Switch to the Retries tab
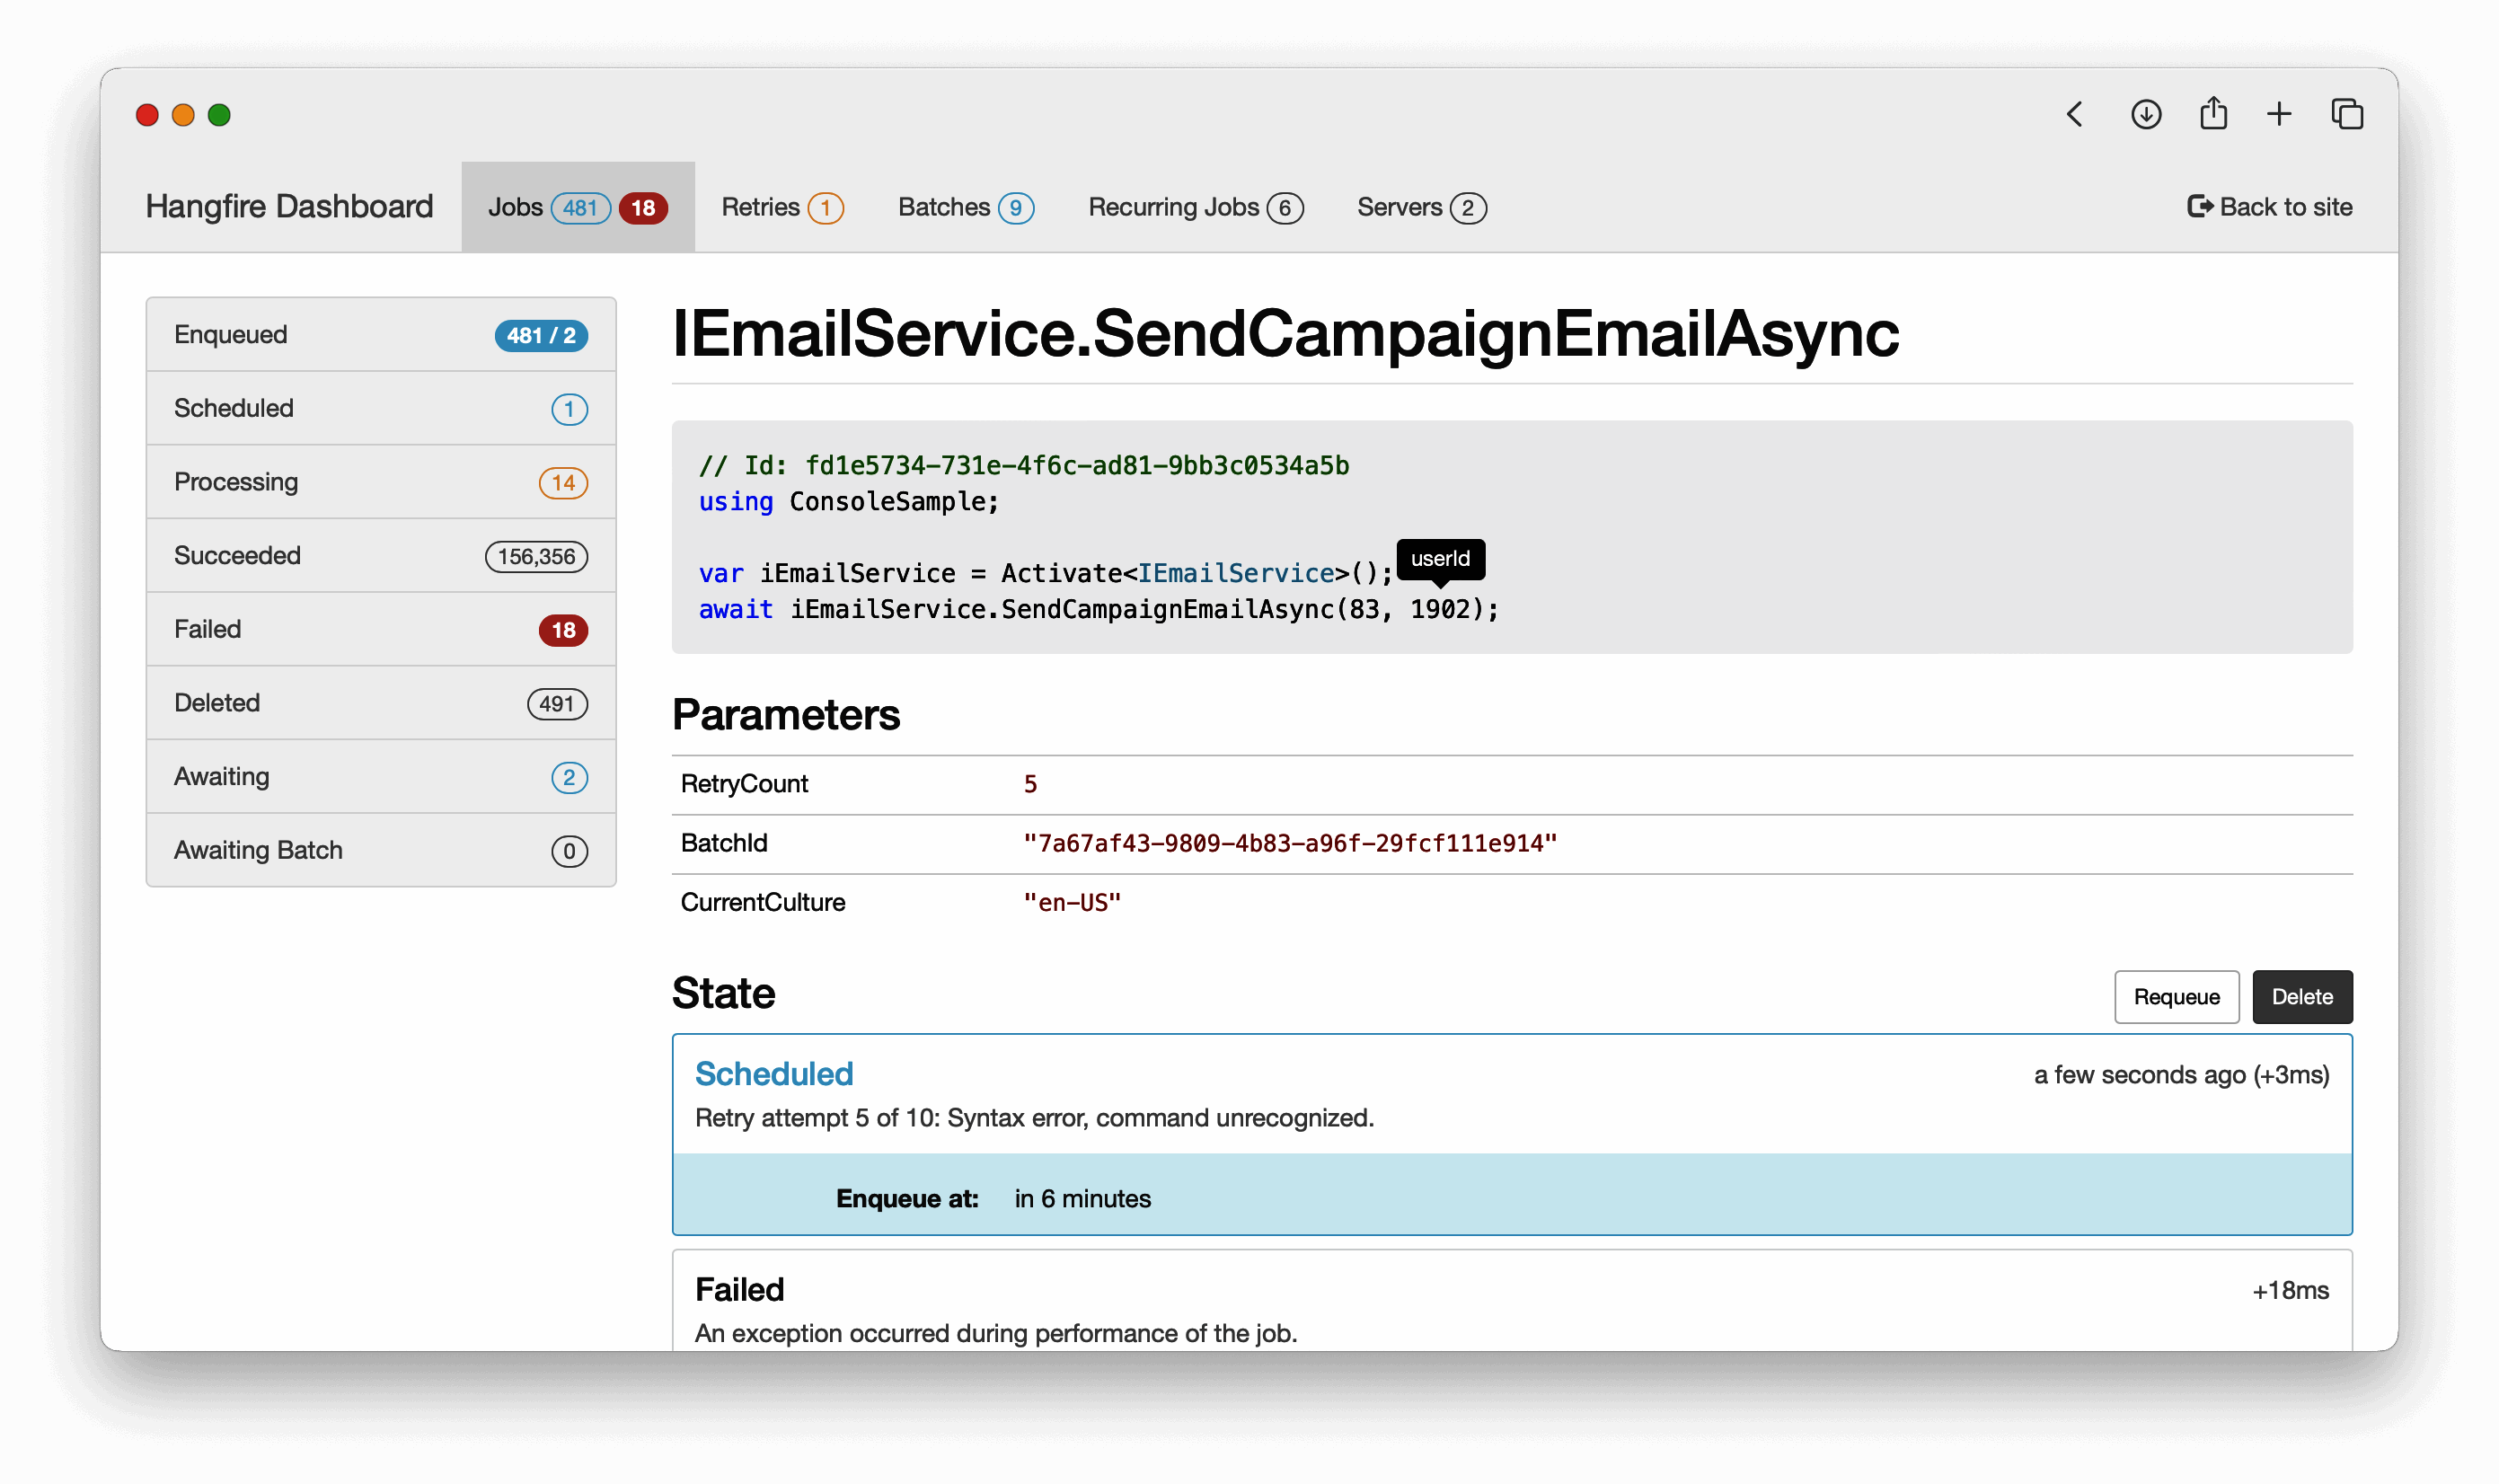The image size is (2499, 1484). (781, 207)
